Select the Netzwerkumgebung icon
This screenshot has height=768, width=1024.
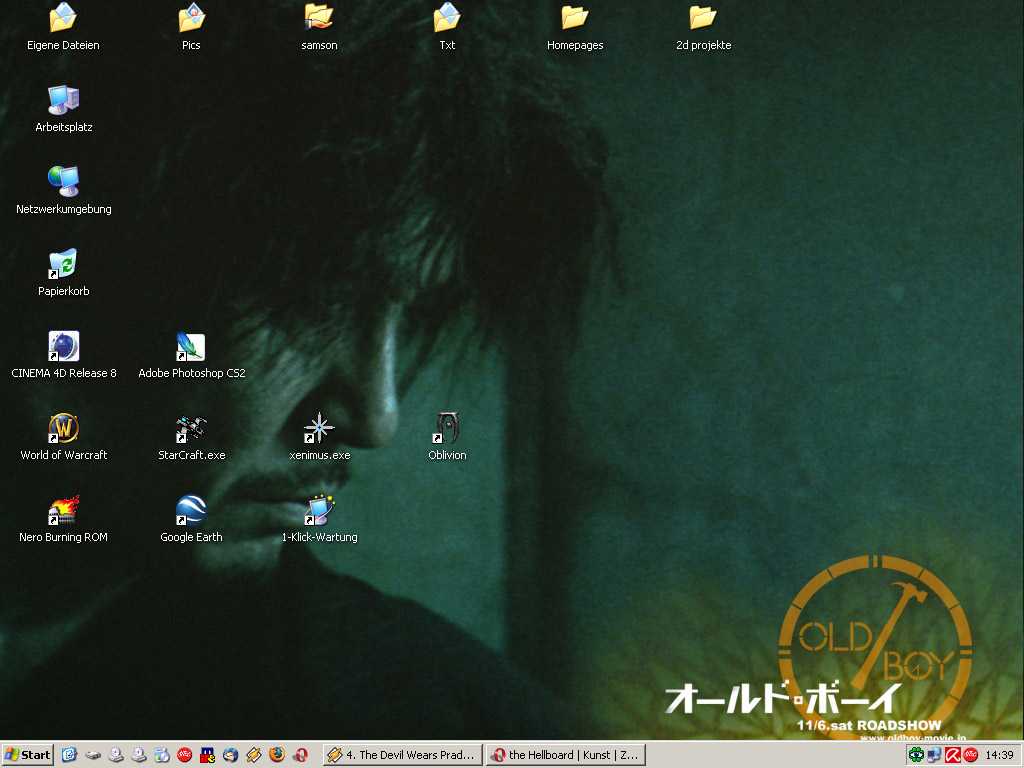click(64, 183)
